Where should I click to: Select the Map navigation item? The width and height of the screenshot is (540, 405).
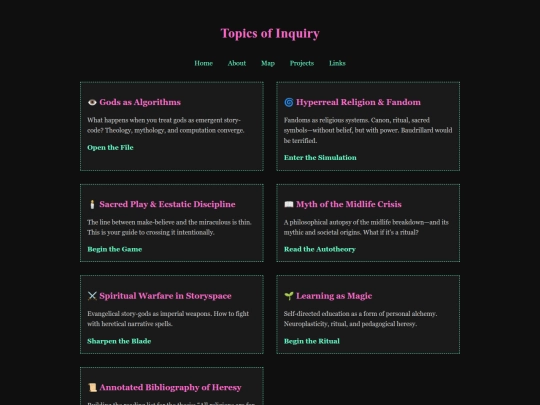coord(268,63)
